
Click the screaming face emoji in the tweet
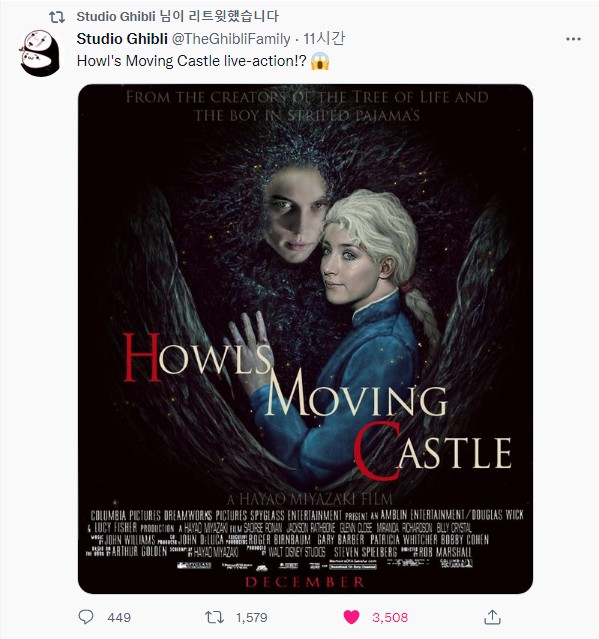[x=320, y=62]
